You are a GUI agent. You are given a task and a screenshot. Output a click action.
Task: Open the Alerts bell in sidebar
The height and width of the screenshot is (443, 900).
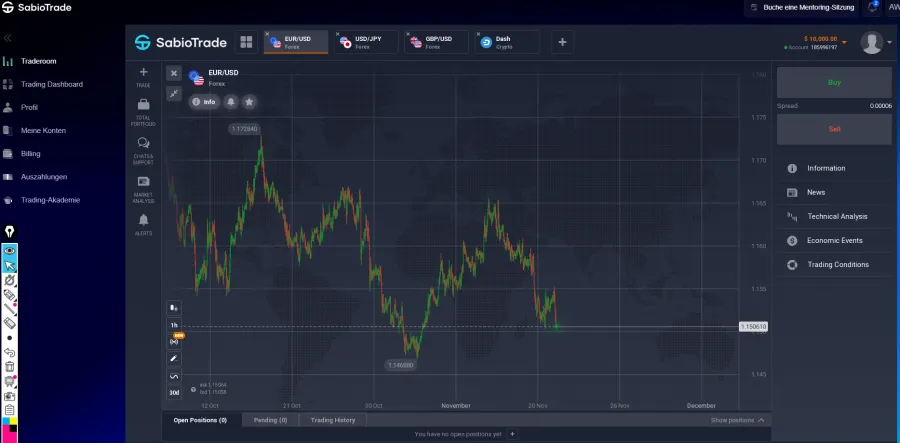(143, 220)
